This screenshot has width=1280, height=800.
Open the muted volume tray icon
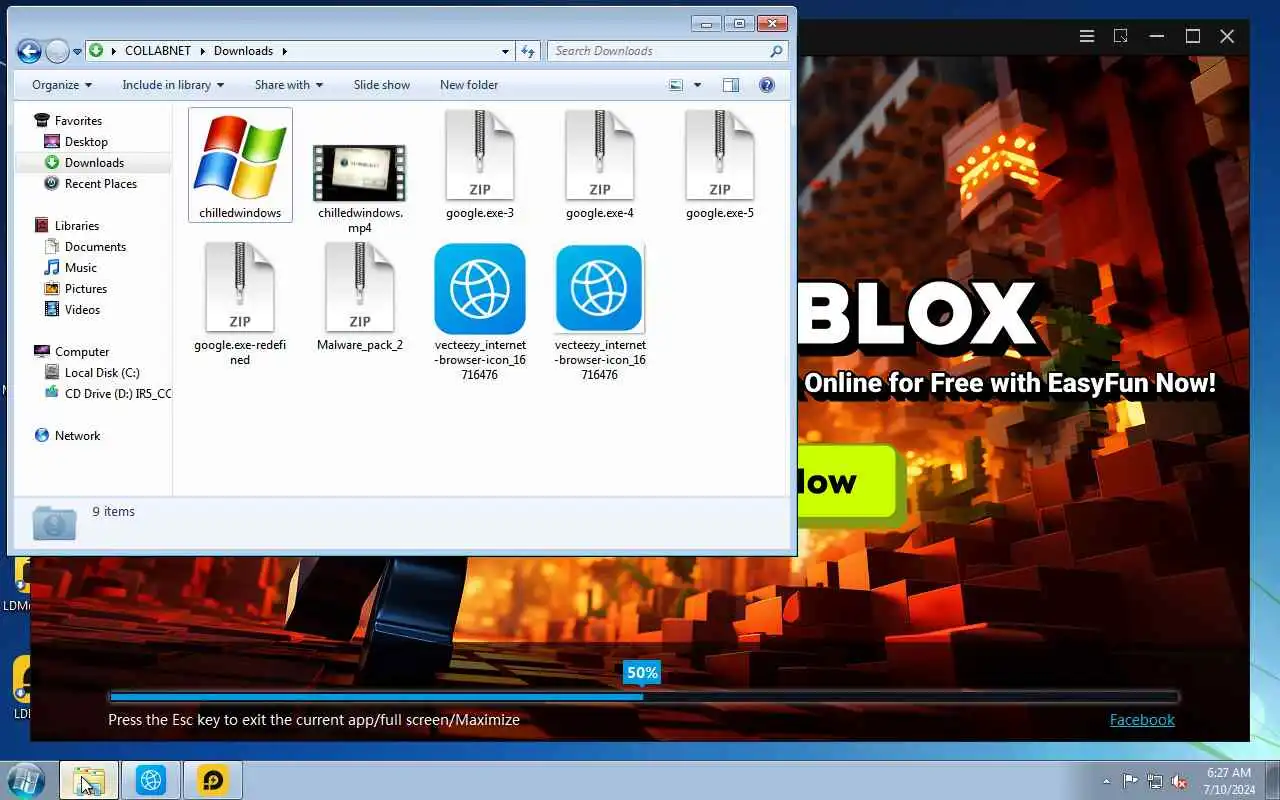pyautogui.click(x=1180, y=781)
